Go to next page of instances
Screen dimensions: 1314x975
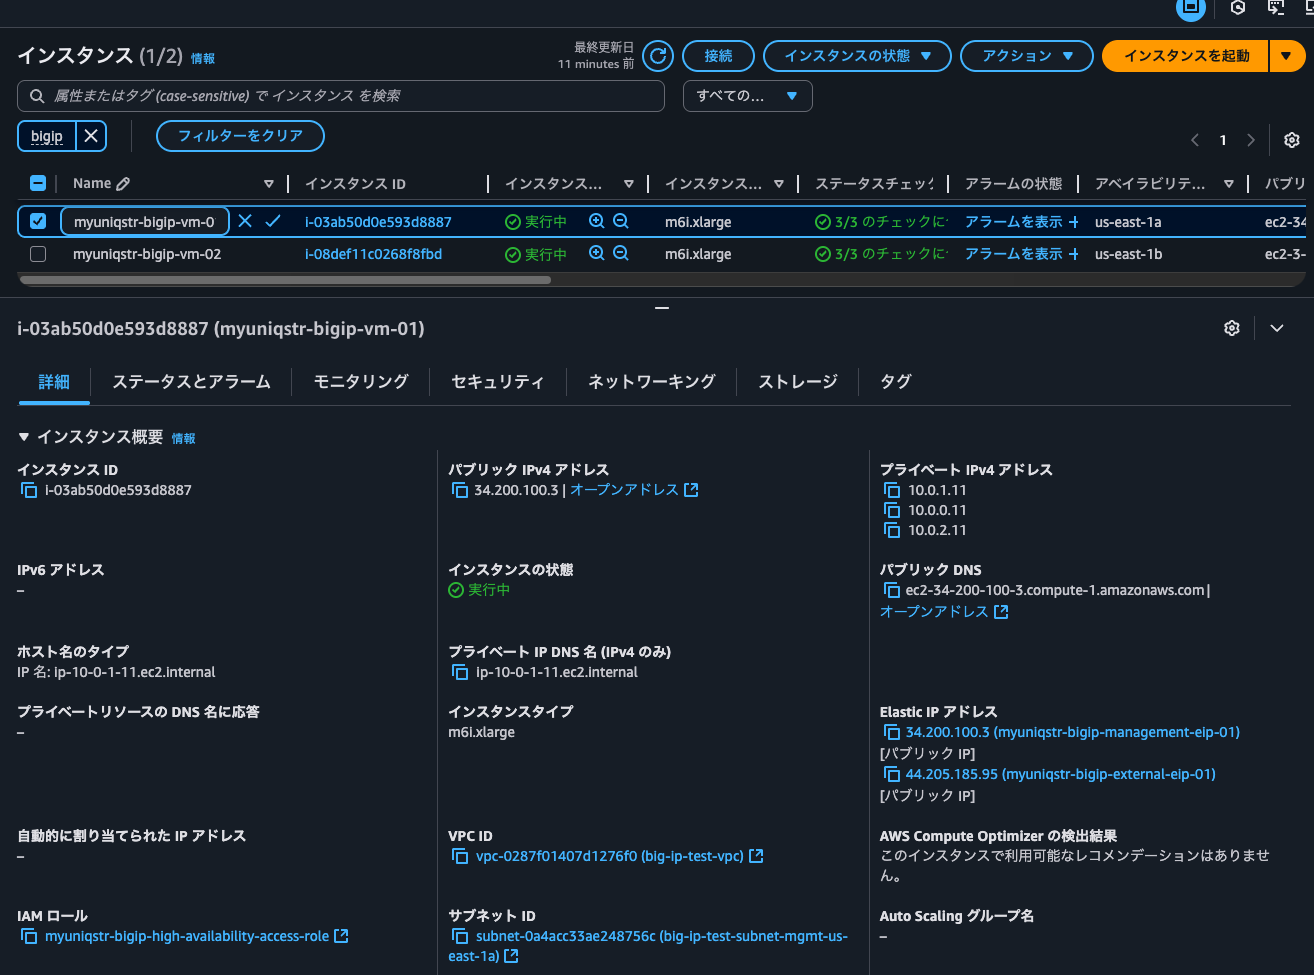pyautogui.click(x=1250, y=140)
